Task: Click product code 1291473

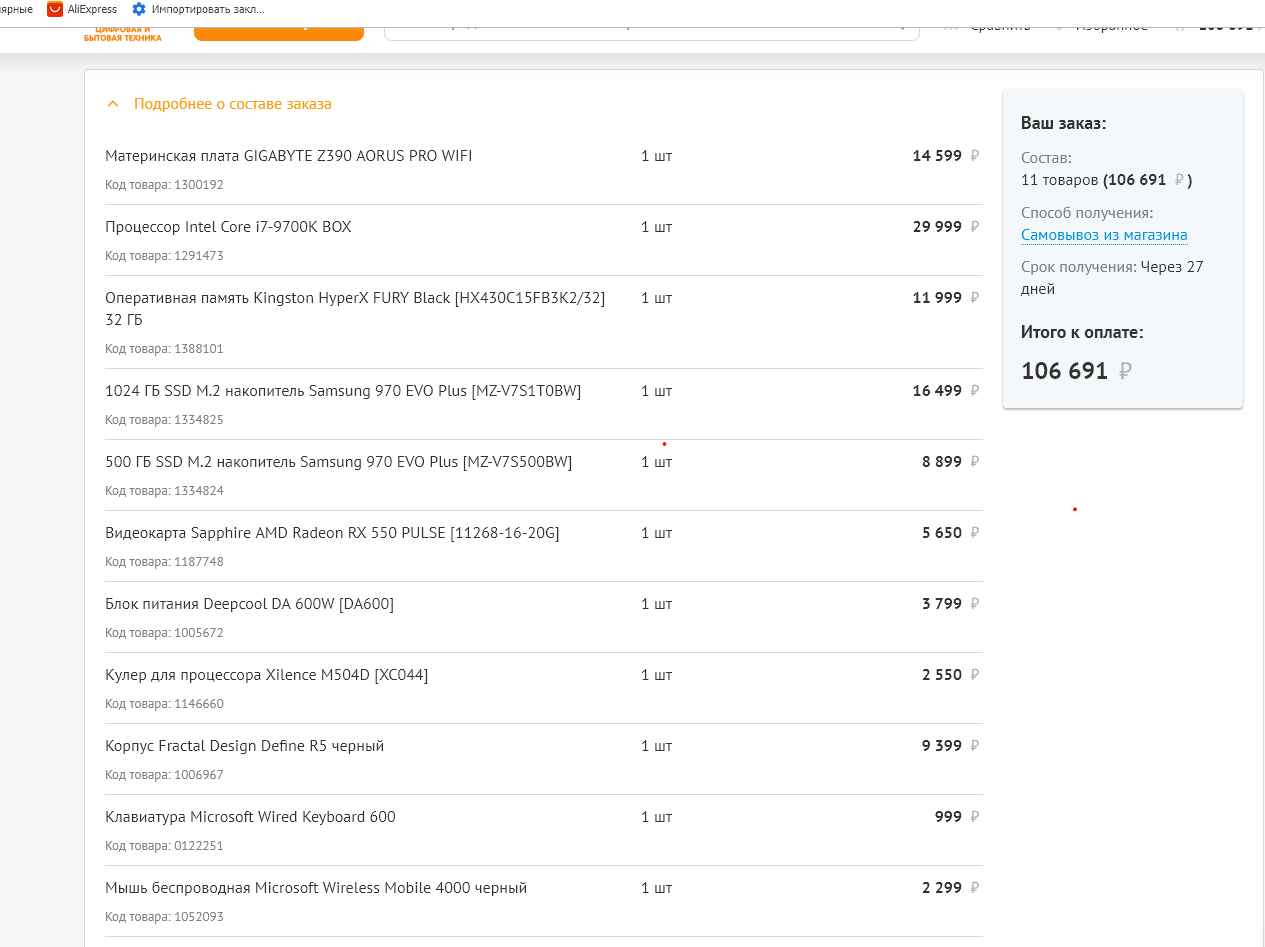Action: [x=164, y=256]
